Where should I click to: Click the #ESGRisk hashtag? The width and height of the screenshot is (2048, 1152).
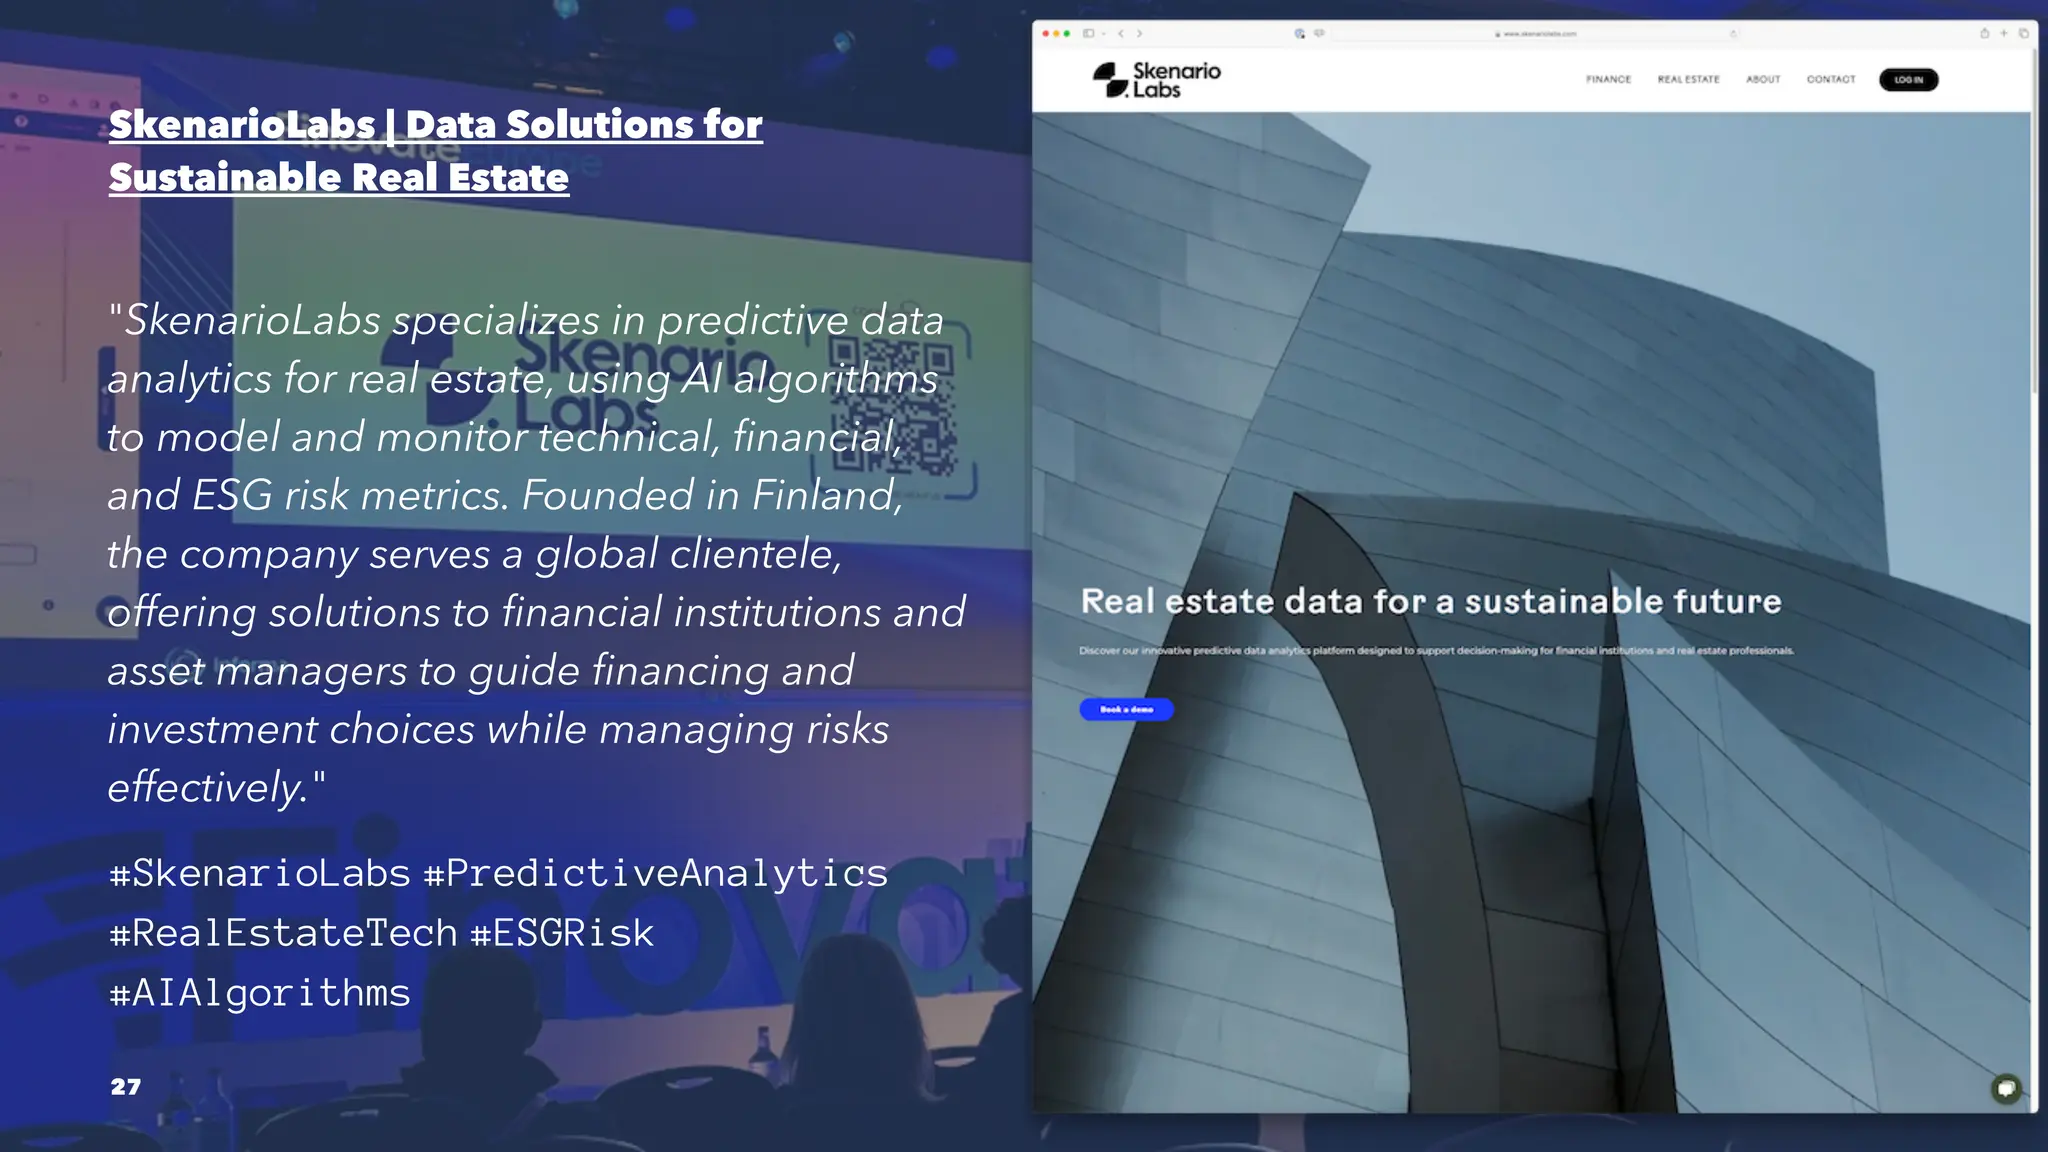[x=562, y=932]
